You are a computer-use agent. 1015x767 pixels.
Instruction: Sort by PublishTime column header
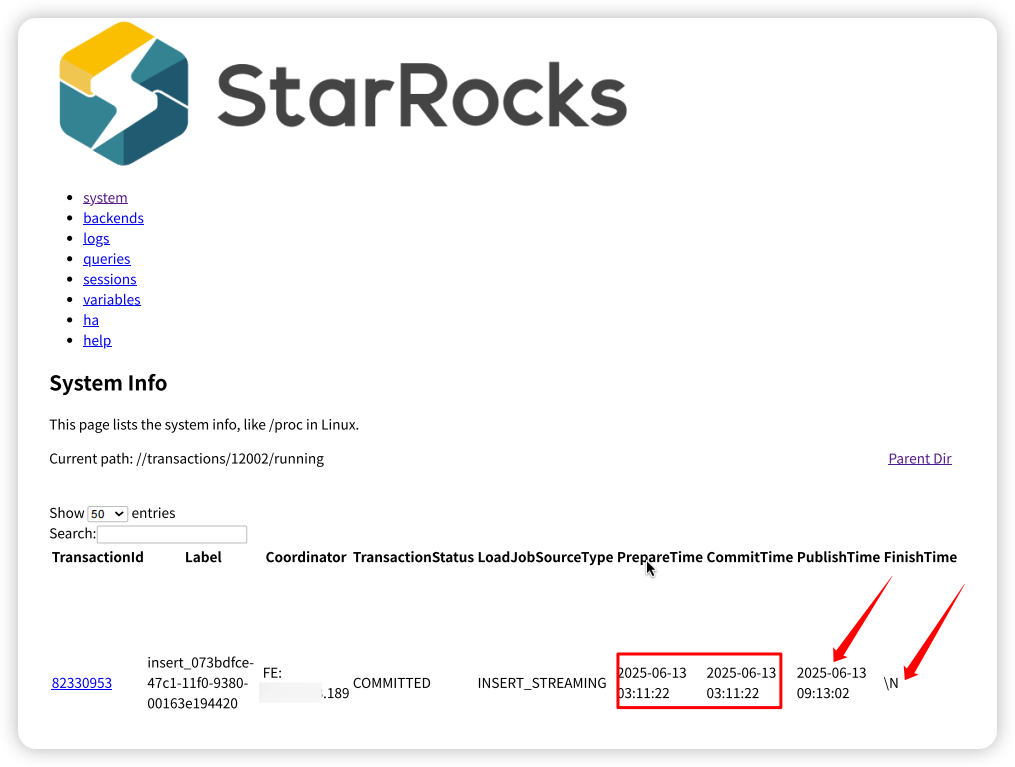point(838,557)
